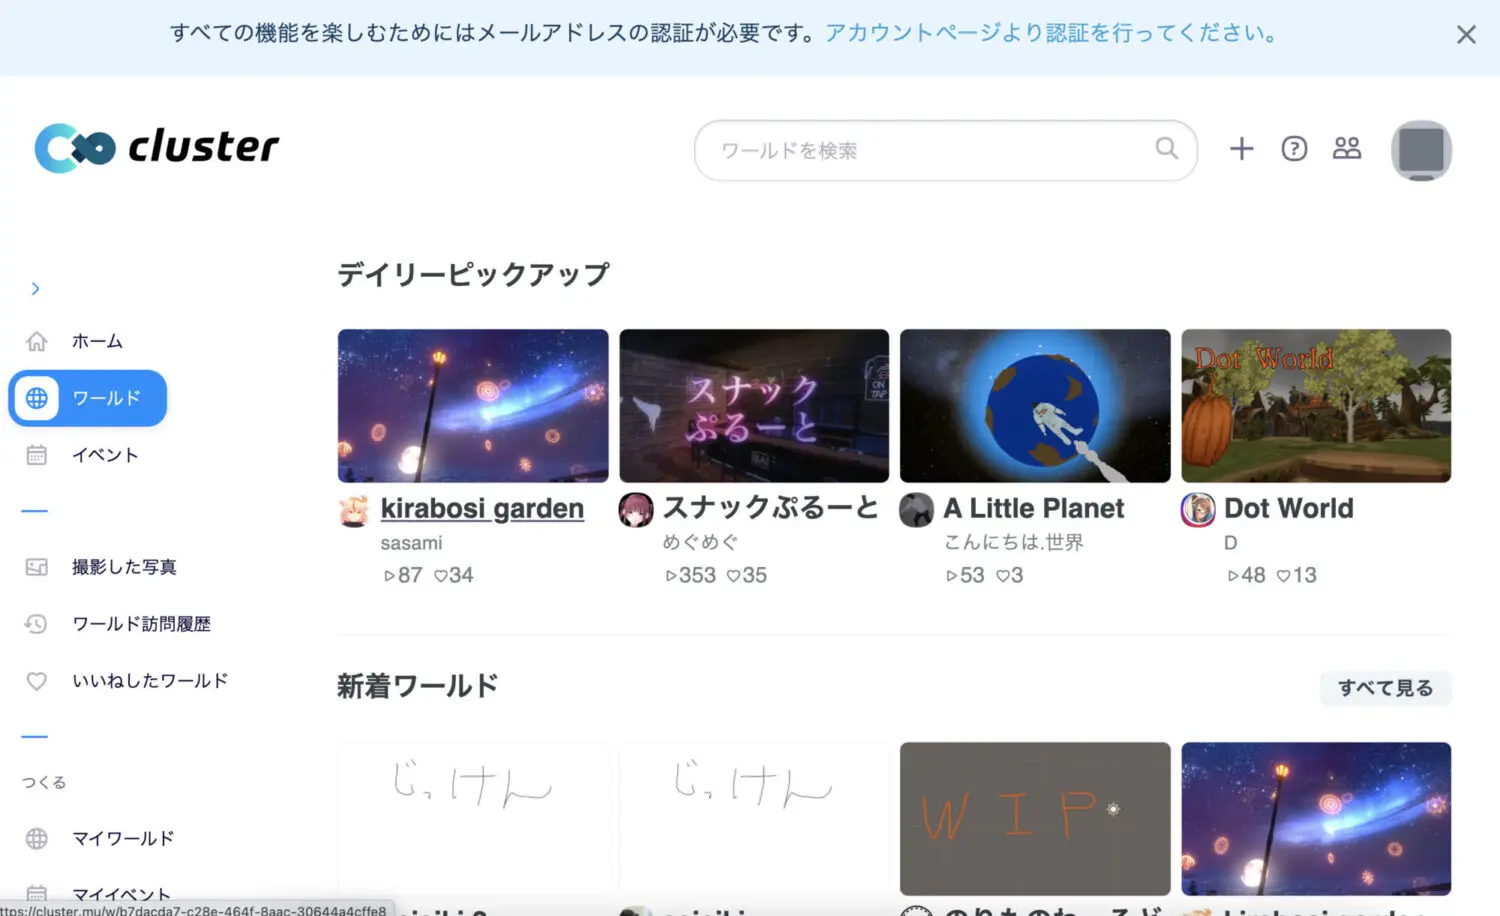The height and width of the screenshot is (916, 1500).
Task: Click the Dot World creator avatar
Action: pyautogui.click(x=1198, y=510)
